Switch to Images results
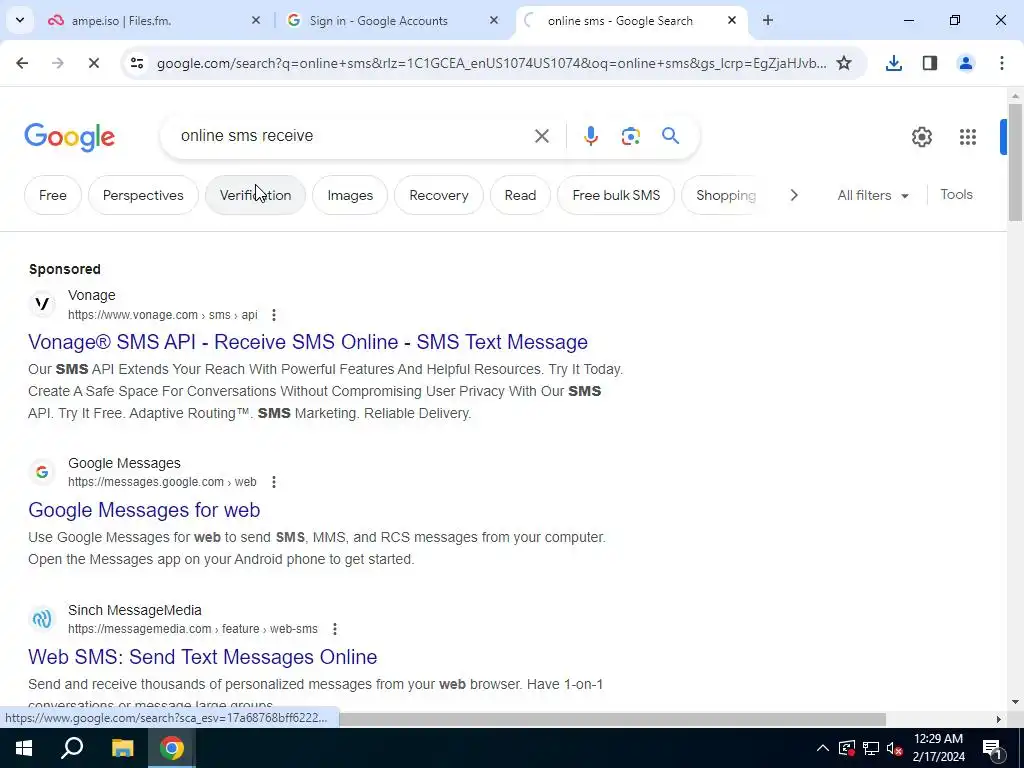This screenshot has height=768, width=1024. 350,195
